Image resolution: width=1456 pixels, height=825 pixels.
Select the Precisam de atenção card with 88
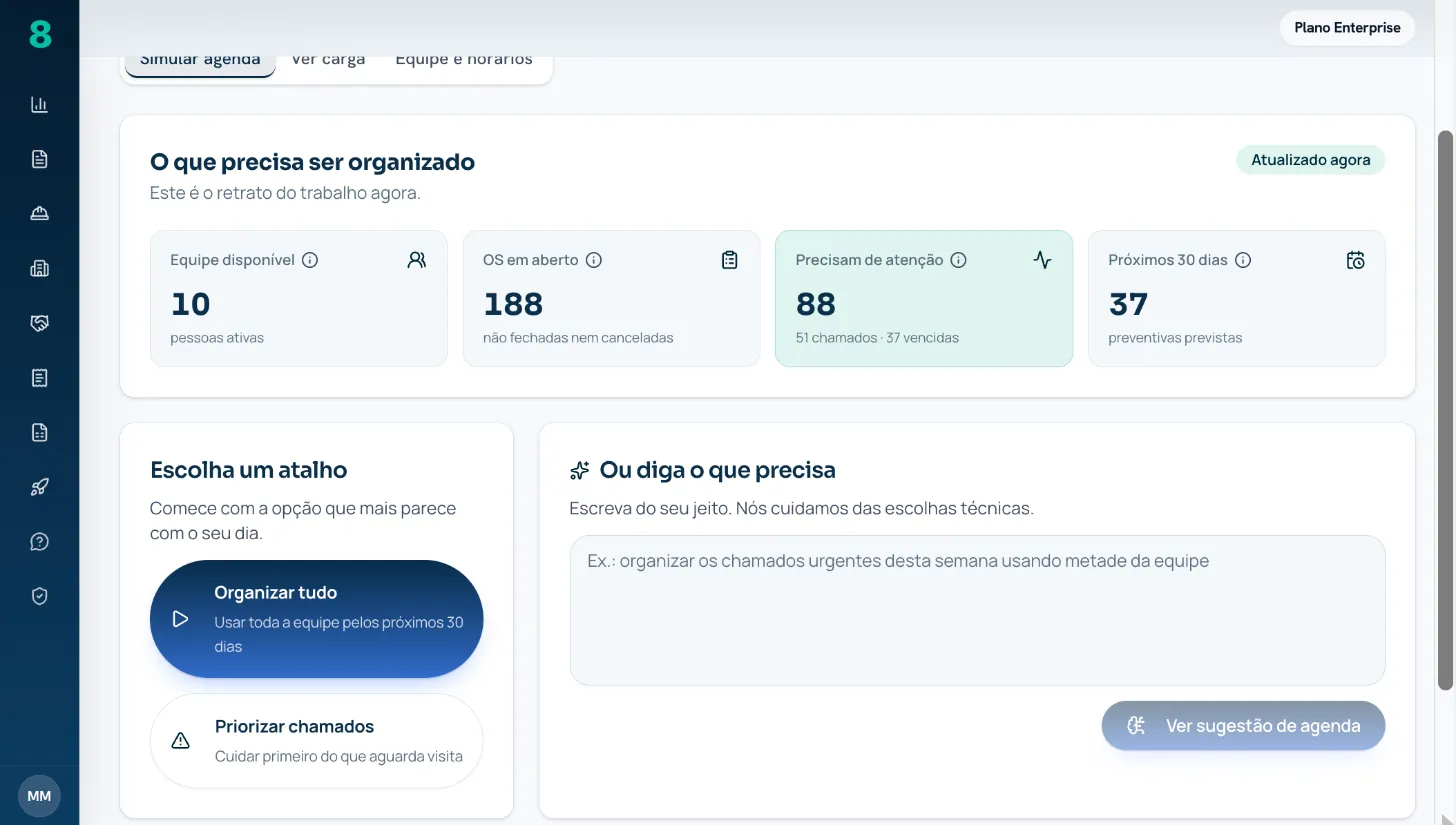(923, 298)
